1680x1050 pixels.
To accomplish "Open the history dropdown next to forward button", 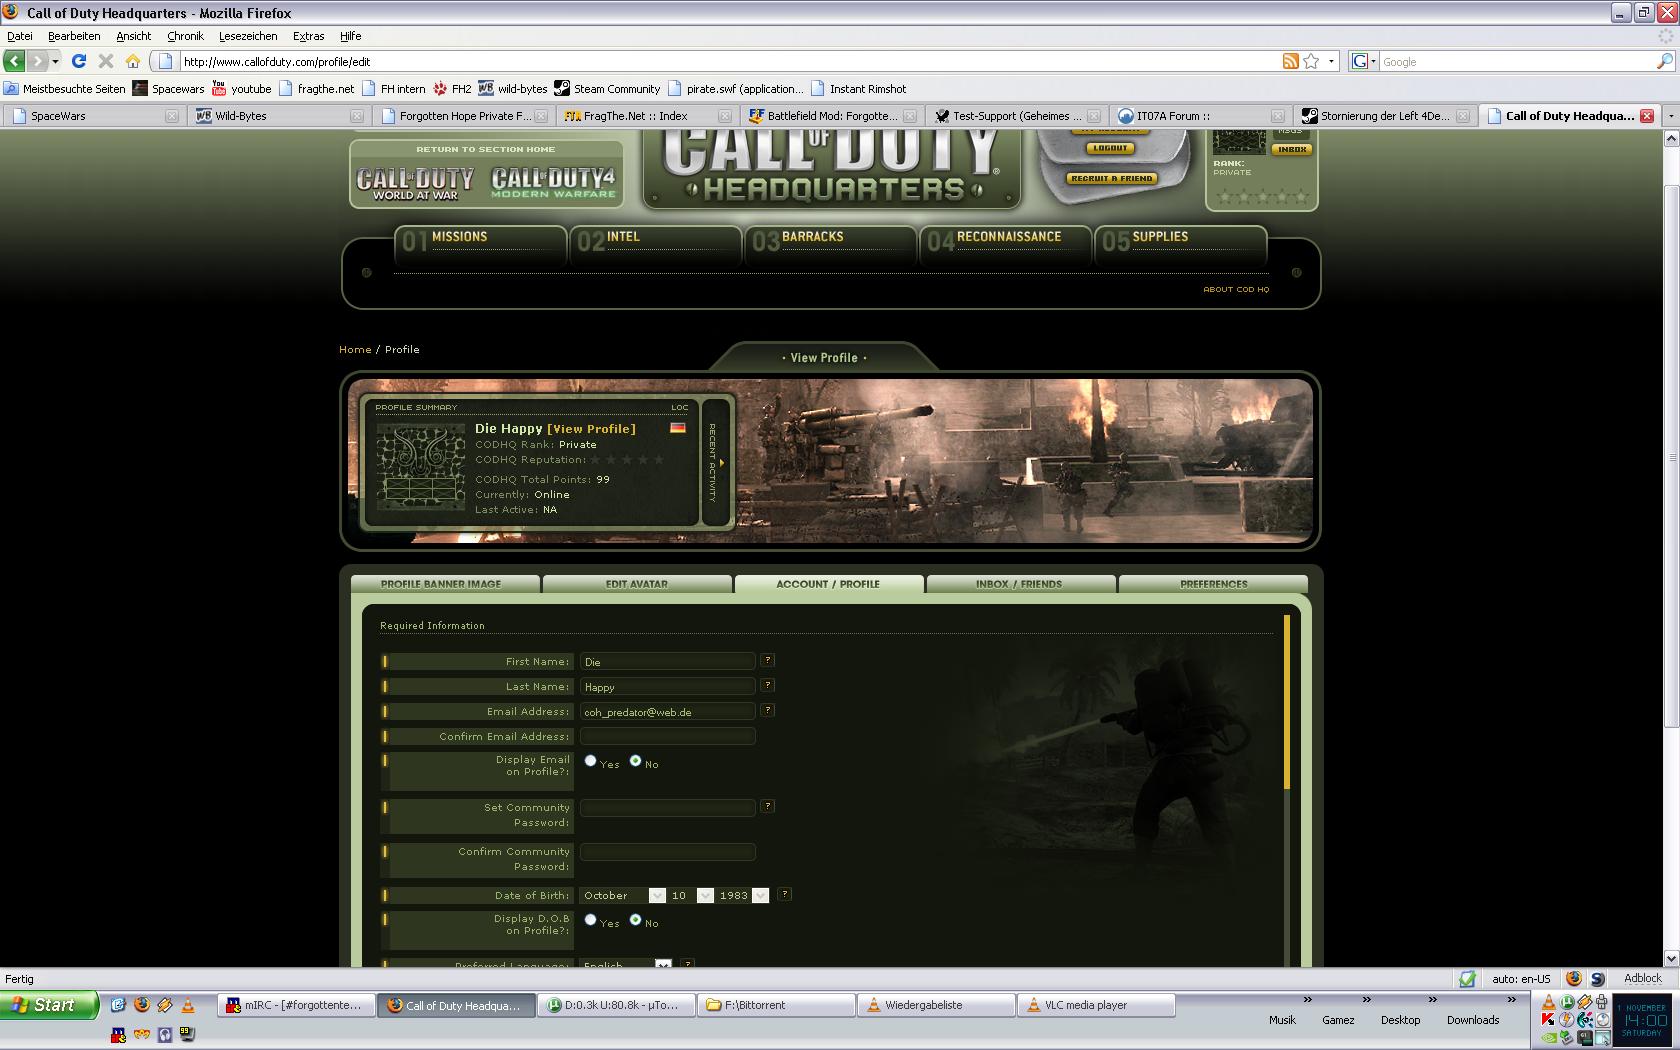I will [x=55, y=61].
